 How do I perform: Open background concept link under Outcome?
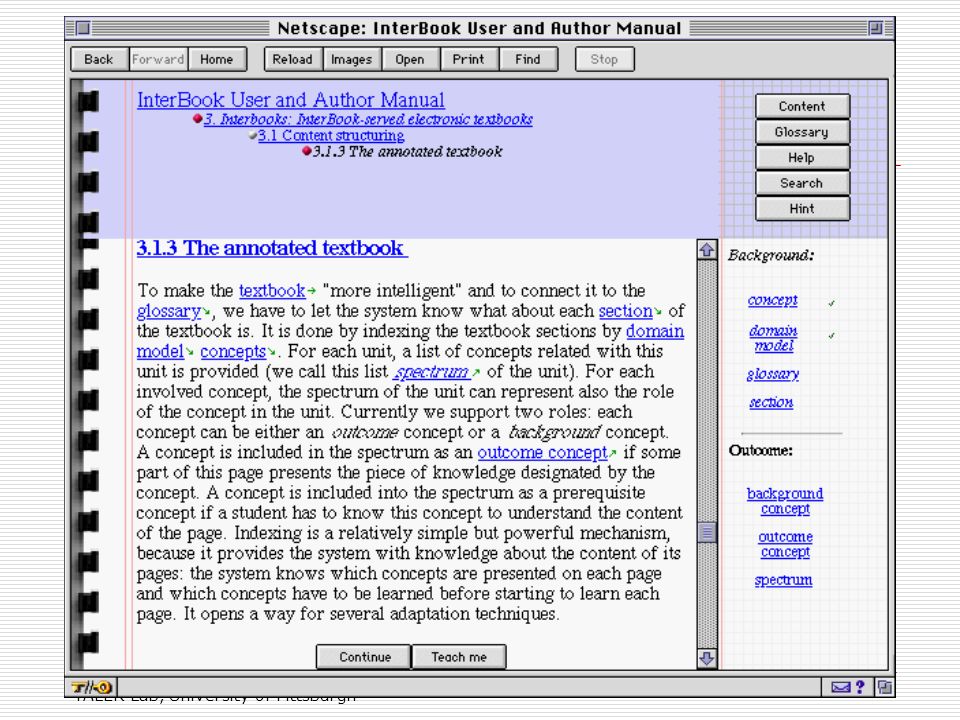[x=785, y=501]
